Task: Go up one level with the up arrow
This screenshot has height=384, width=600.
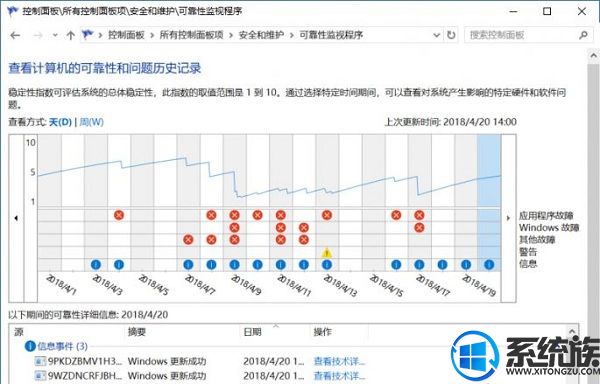Action: [x=70, y=36]
